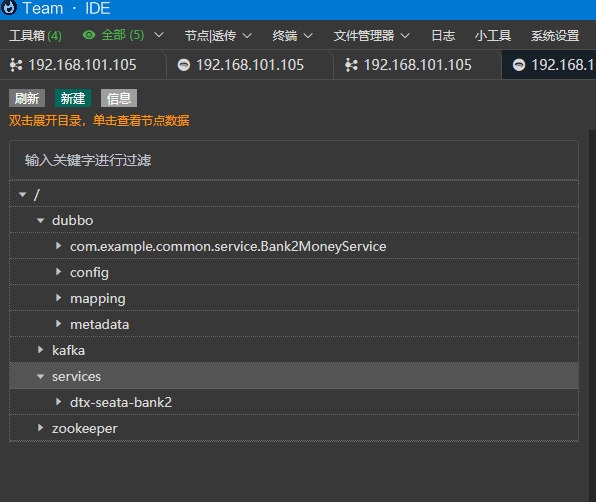Click node icon on first tab

16,65
